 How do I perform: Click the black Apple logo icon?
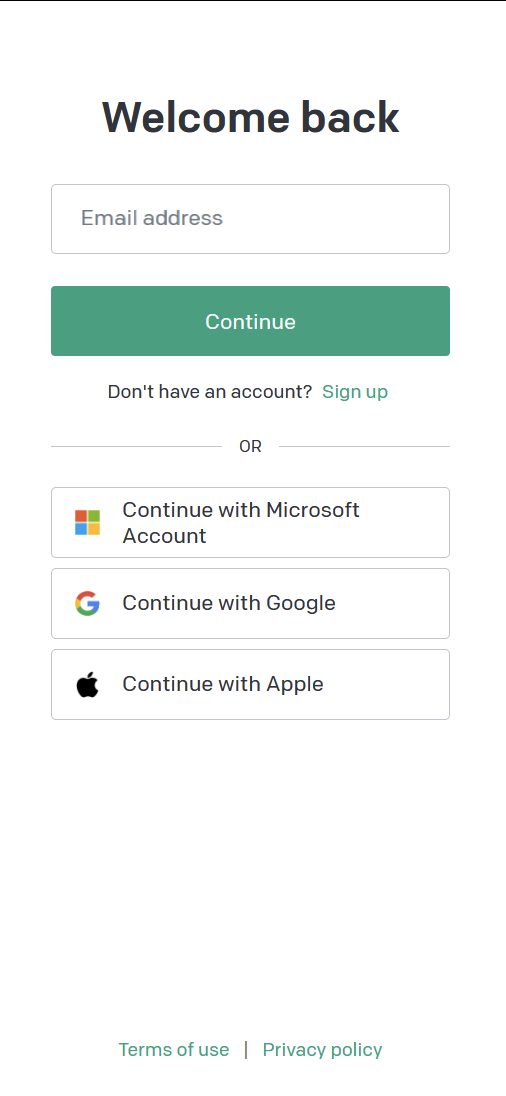tap(87, 684)
